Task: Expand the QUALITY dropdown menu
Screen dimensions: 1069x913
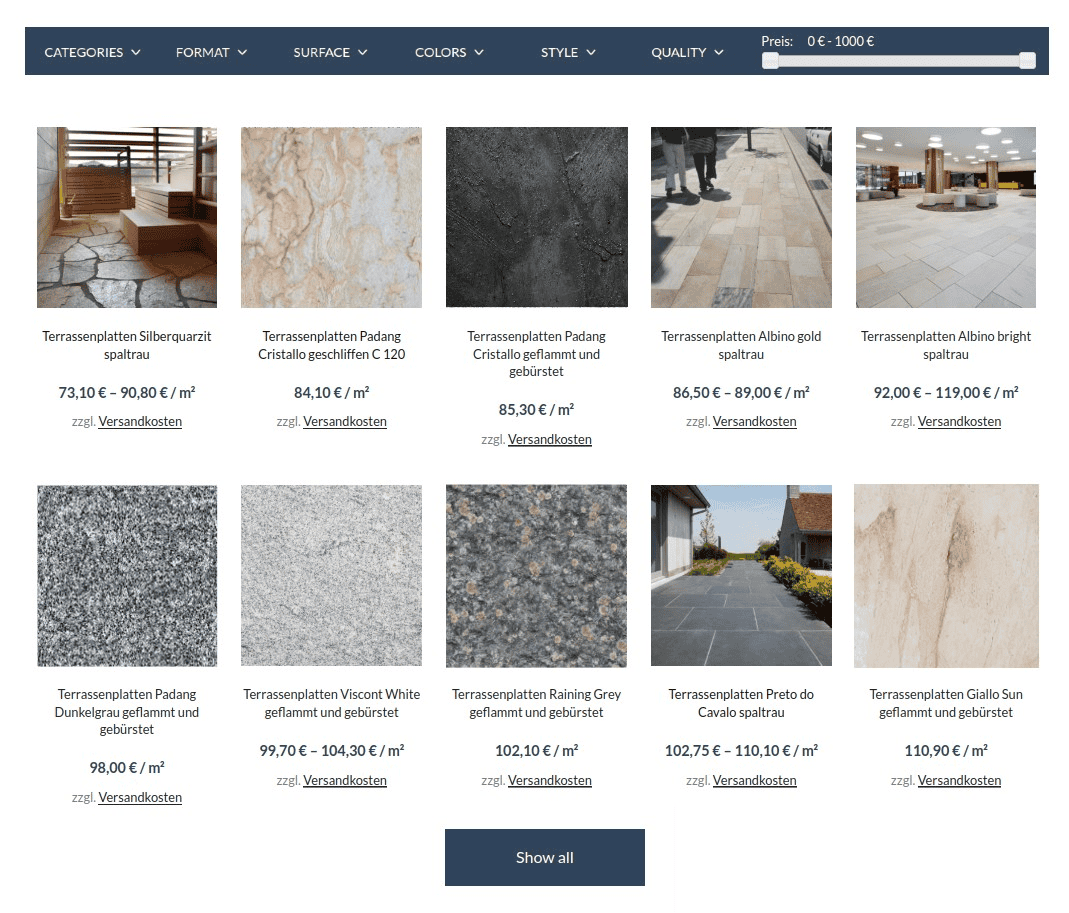Action: [x=686, y=52]
